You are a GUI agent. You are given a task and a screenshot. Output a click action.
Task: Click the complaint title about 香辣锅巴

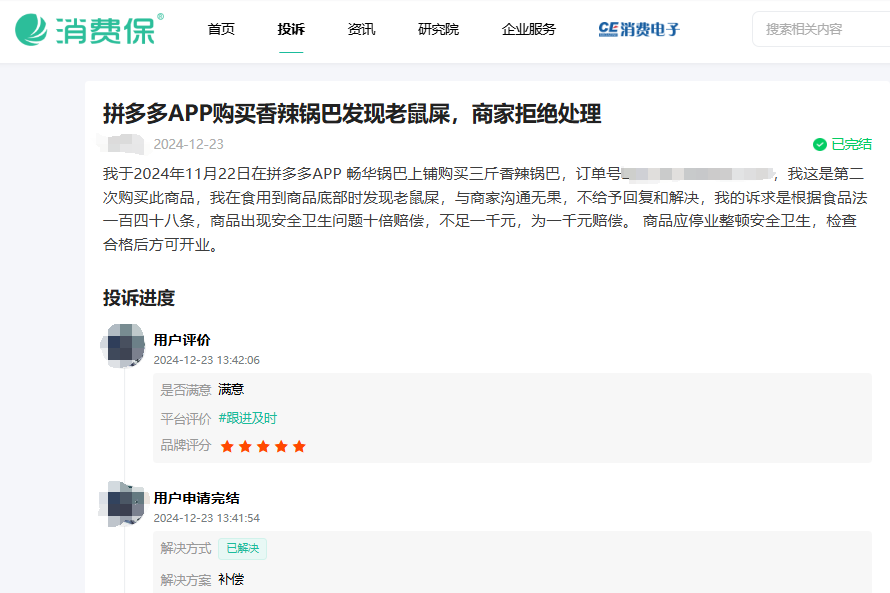[352, 114]
